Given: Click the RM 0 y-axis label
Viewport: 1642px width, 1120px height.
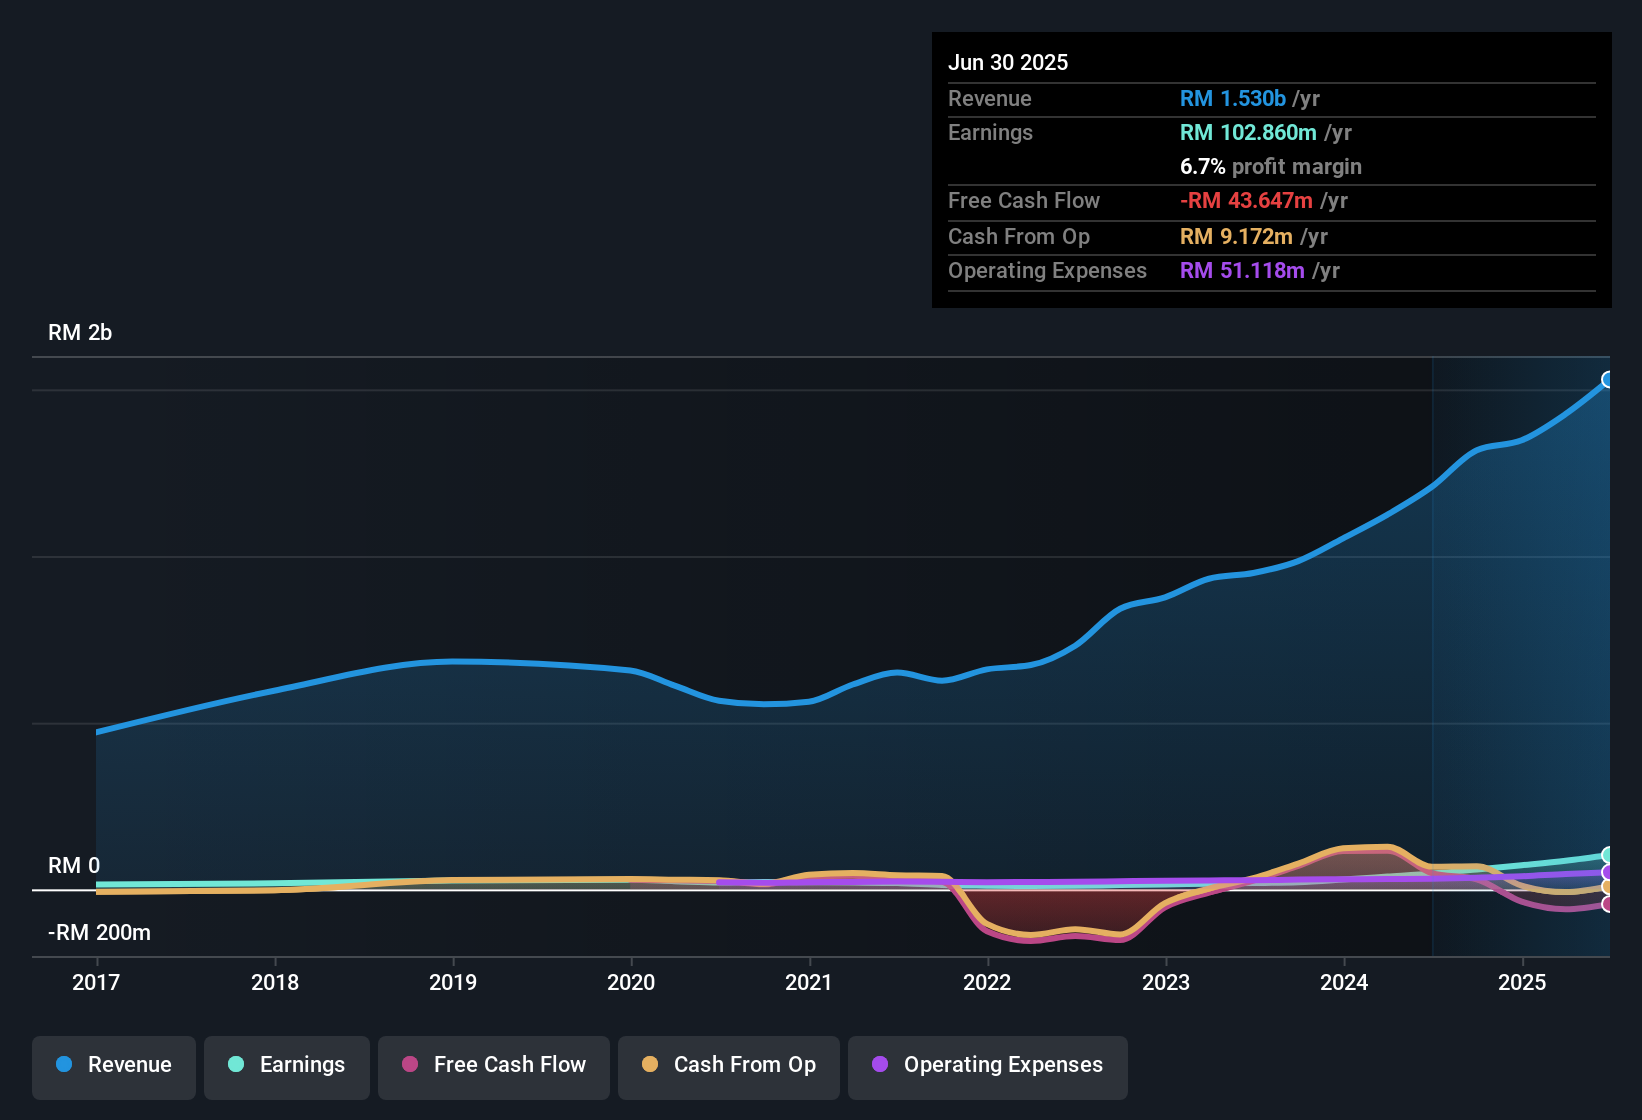Looking at the screenshot, I should click(74, 866).
